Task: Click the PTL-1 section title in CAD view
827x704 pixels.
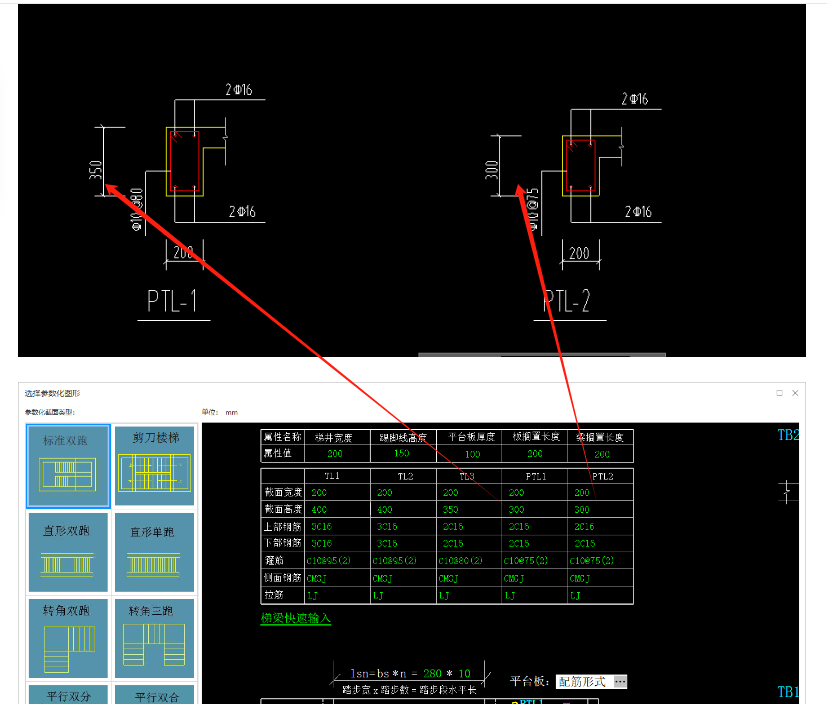Action: click(x=172, y=301)
